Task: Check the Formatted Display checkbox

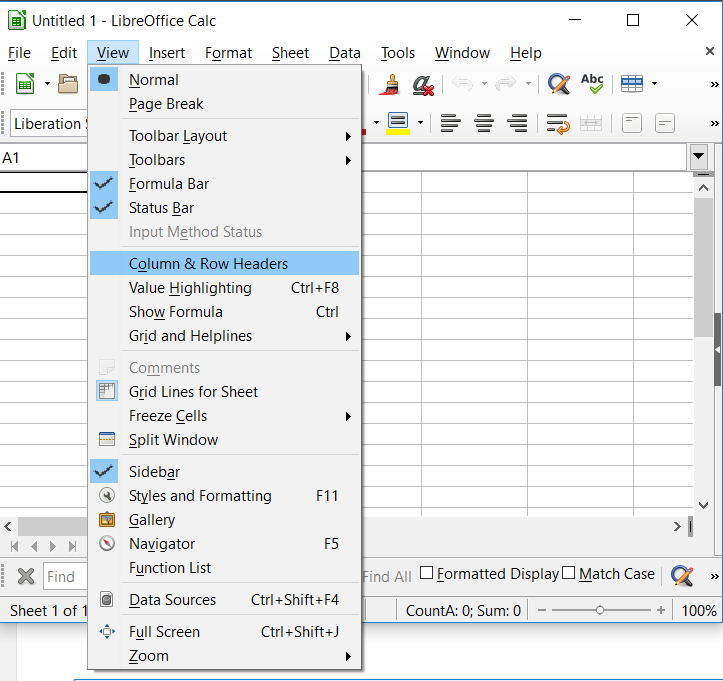Action: (x=427, y=573)
